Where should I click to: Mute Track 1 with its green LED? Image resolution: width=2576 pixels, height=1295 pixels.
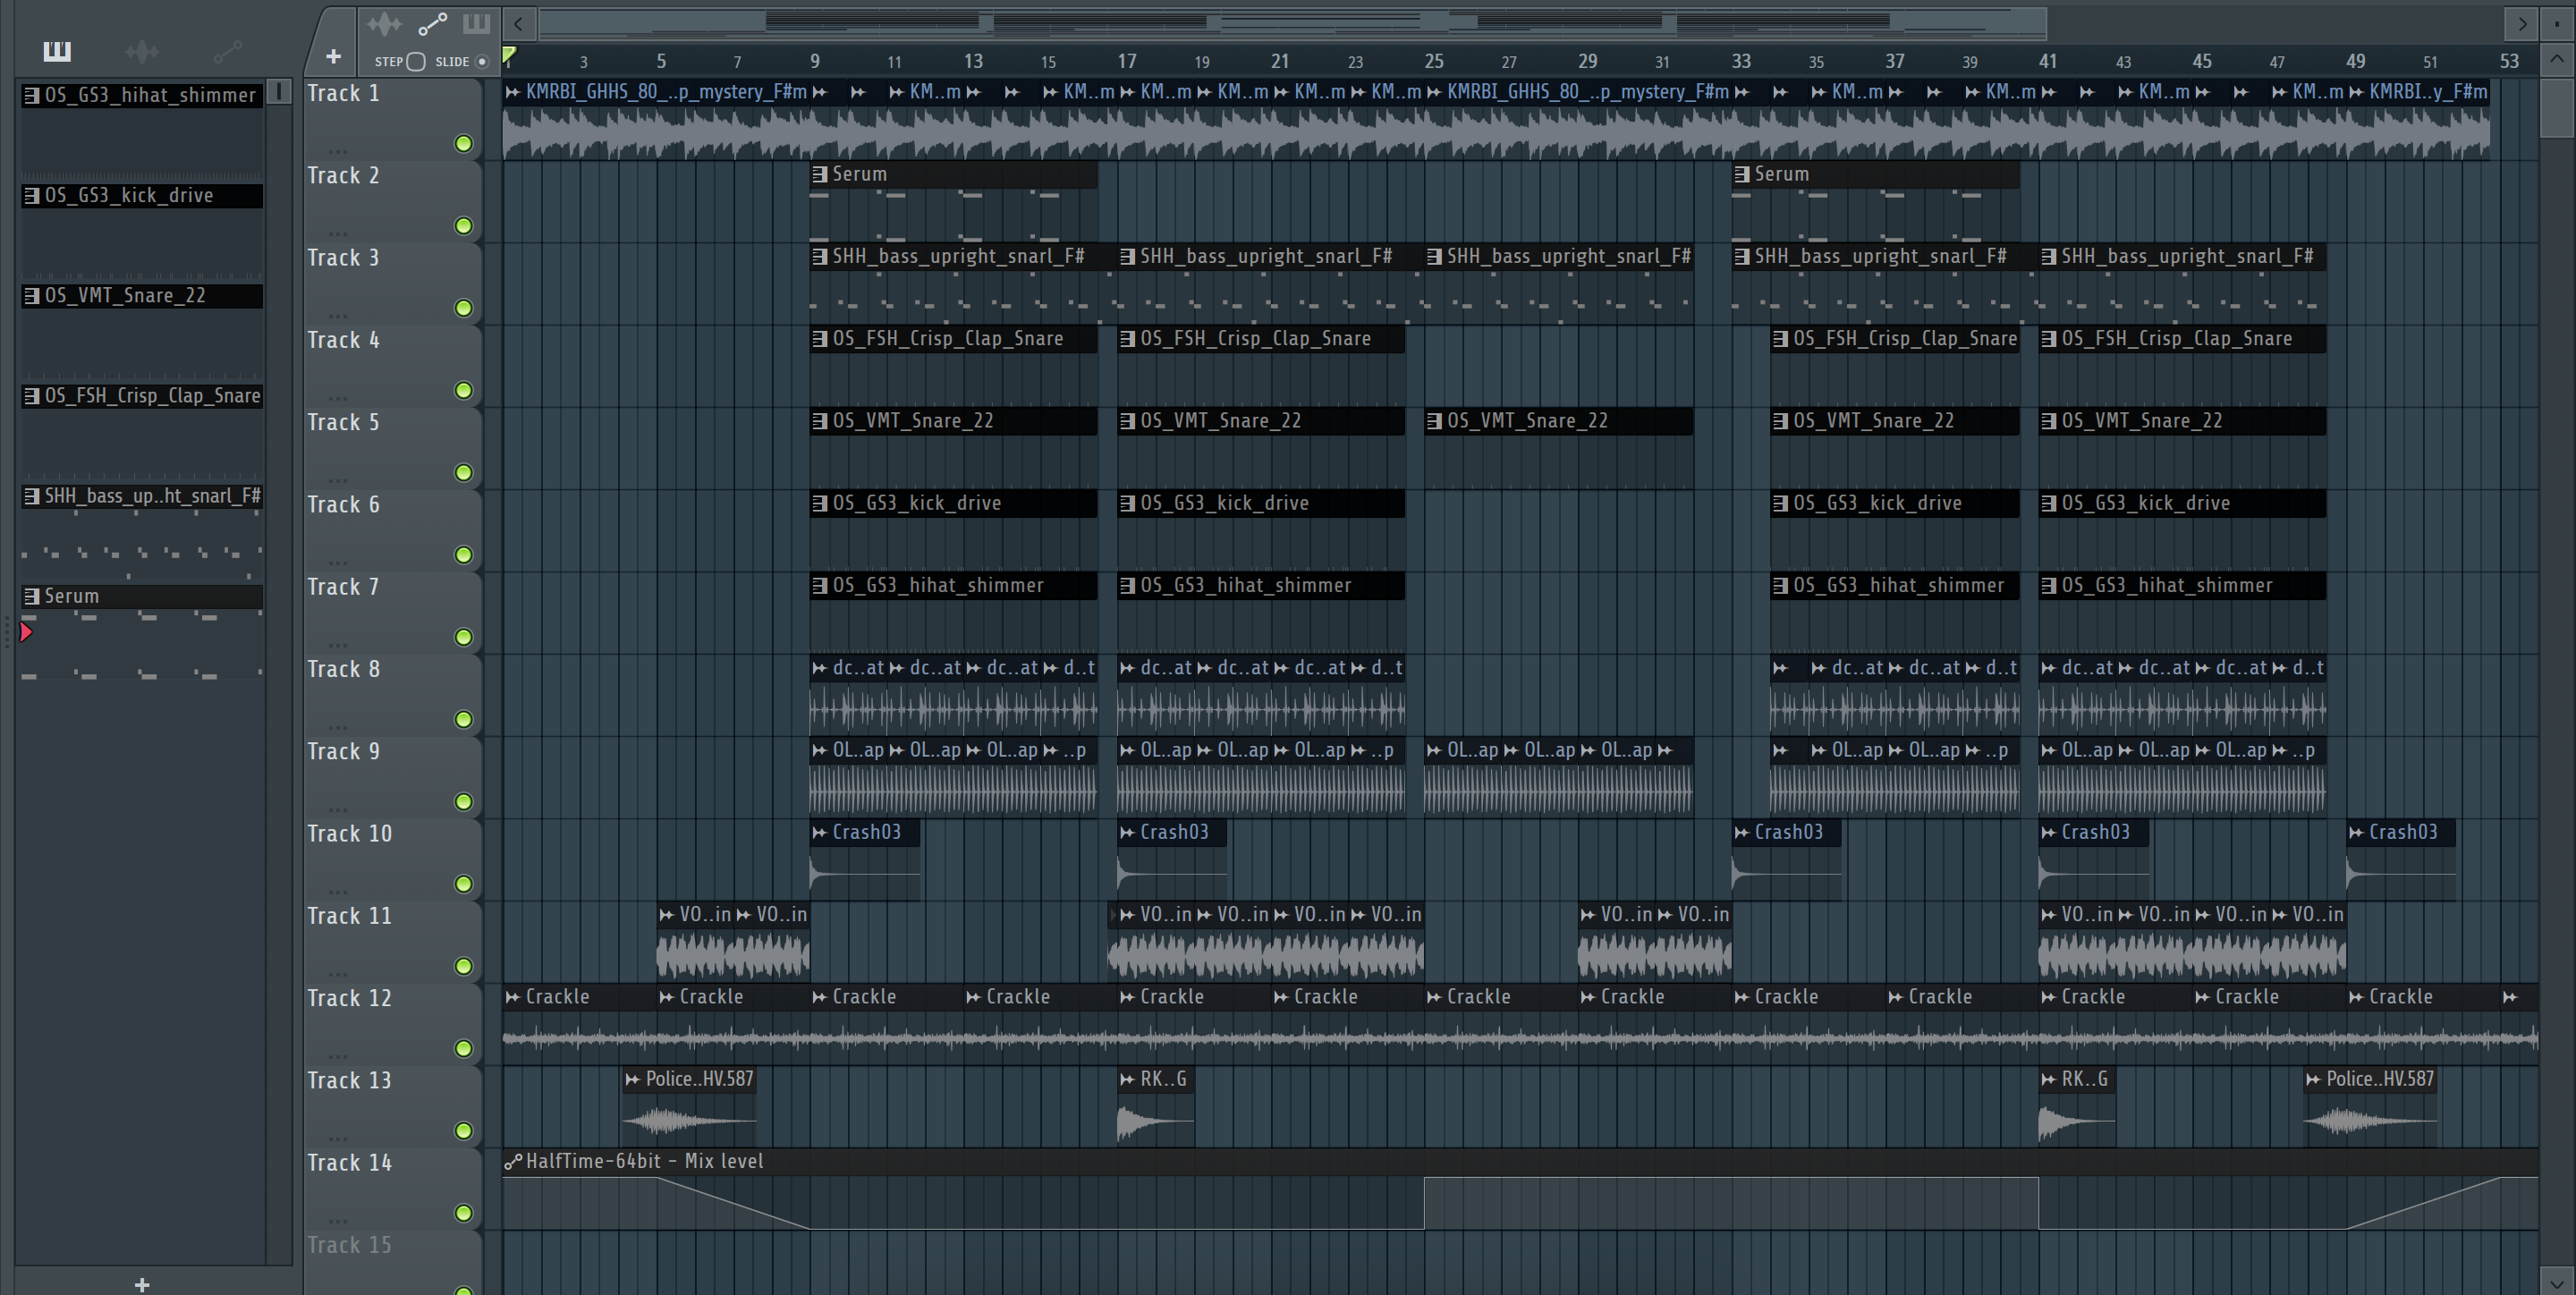click(x=463, y=143)
